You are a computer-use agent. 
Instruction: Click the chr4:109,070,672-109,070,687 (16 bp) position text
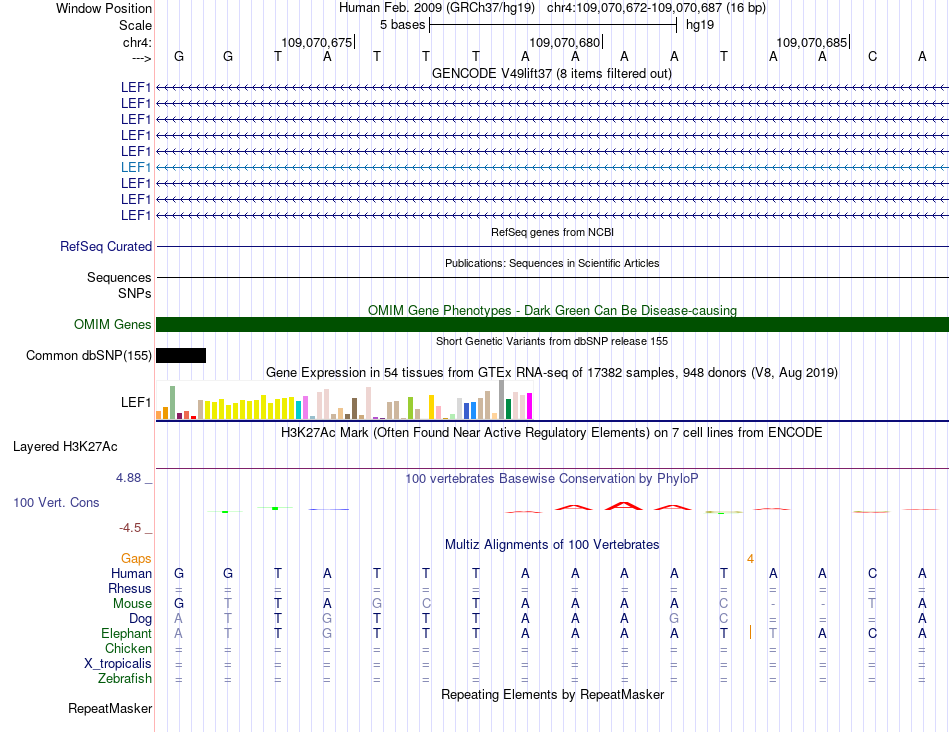click(656, 8)
